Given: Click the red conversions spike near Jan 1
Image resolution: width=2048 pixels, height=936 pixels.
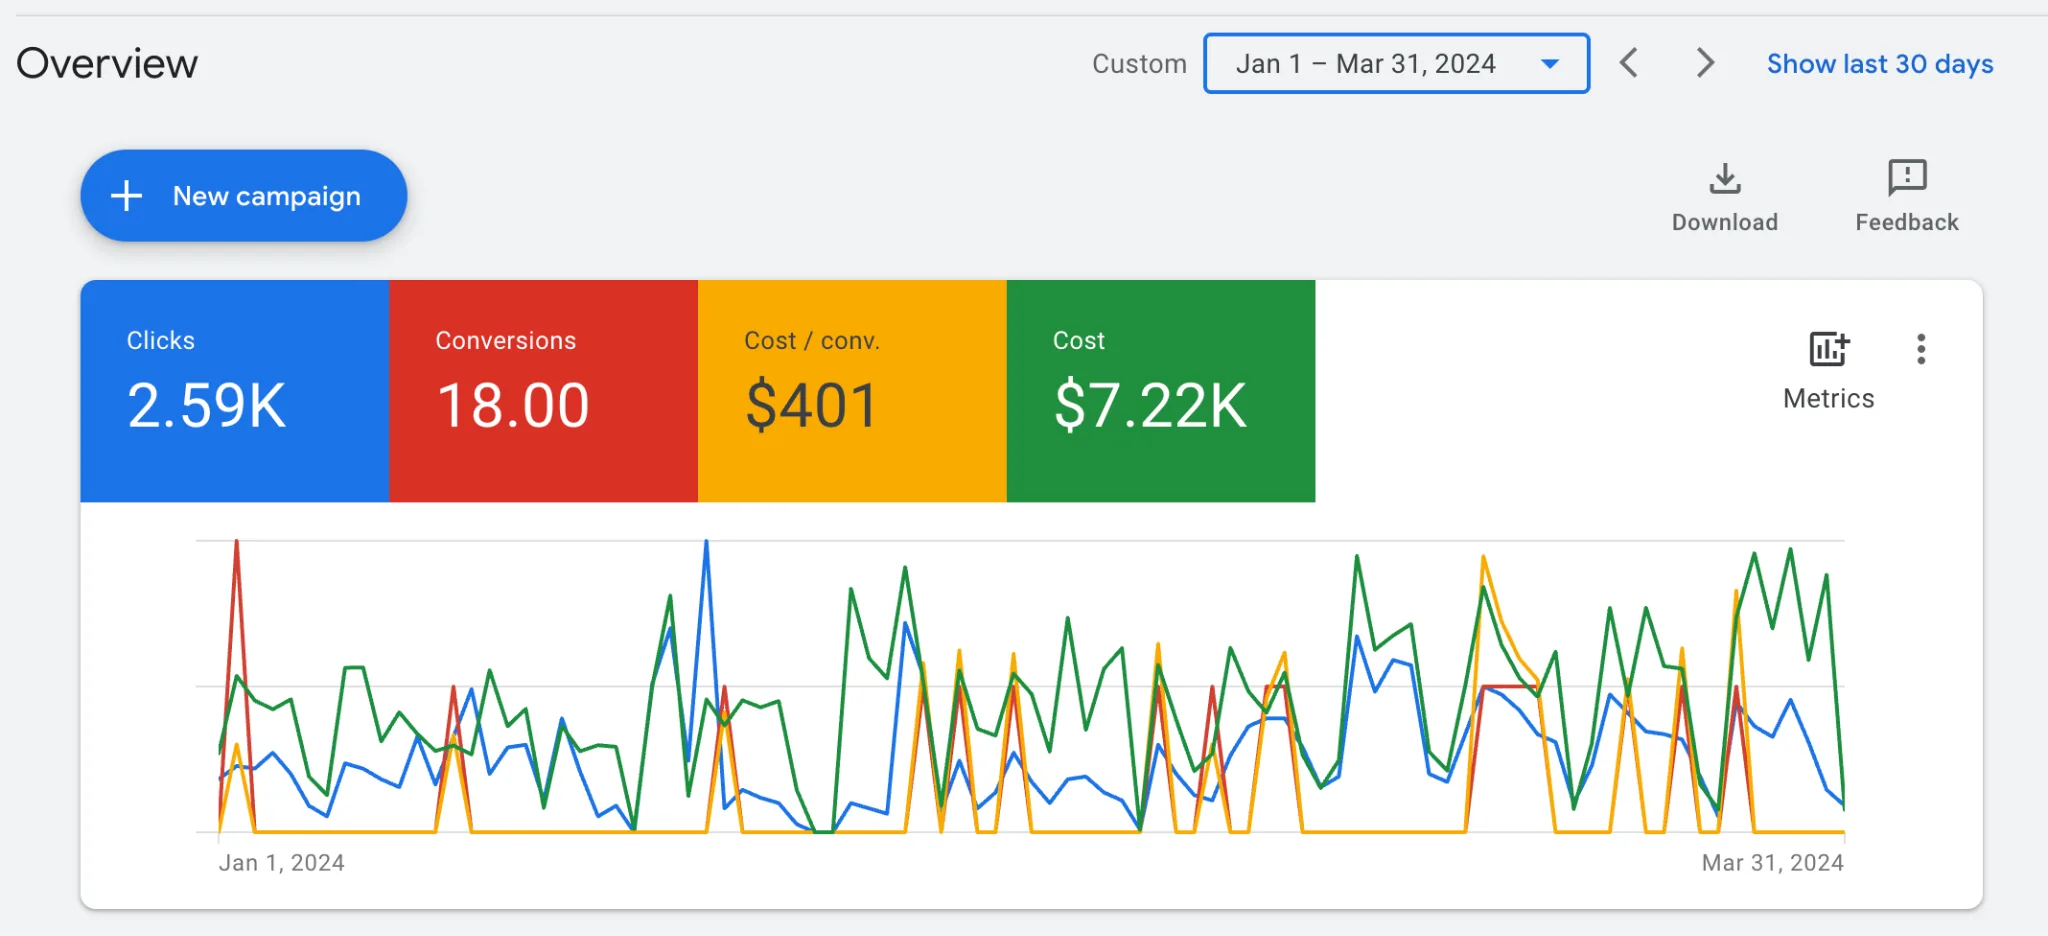Looking at the screenshot, I should click(236, 545).
